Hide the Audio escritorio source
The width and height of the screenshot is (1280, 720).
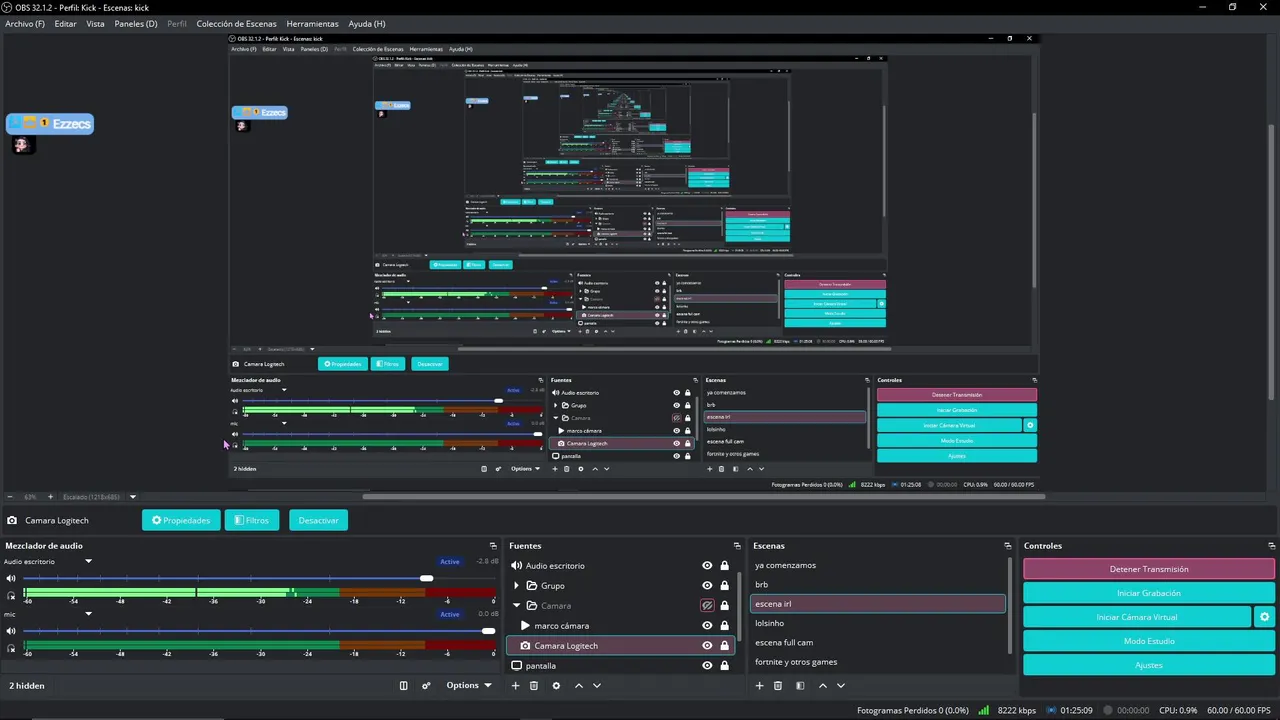coord(707,566)
